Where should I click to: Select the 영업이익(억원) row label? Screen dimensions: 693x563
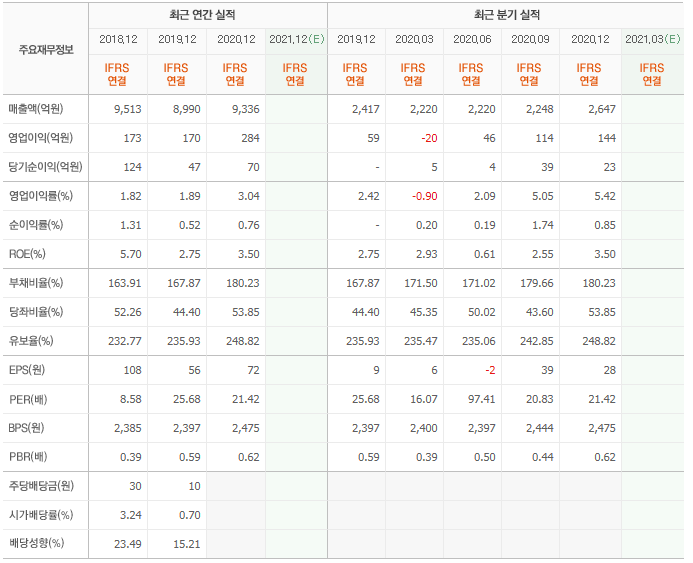click(x=41, y=138)
